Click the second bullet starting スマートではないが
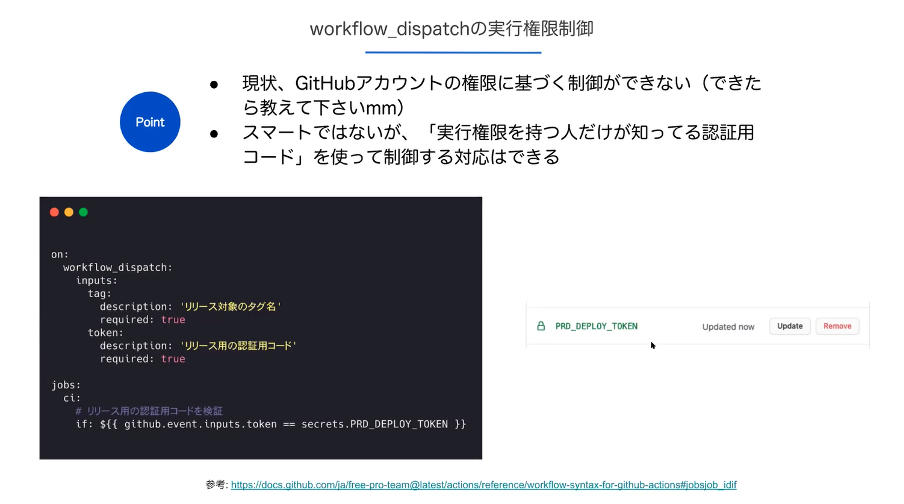The height and width of the screenshot is (504, 904). pyautogui.click(x=498, y=144)
